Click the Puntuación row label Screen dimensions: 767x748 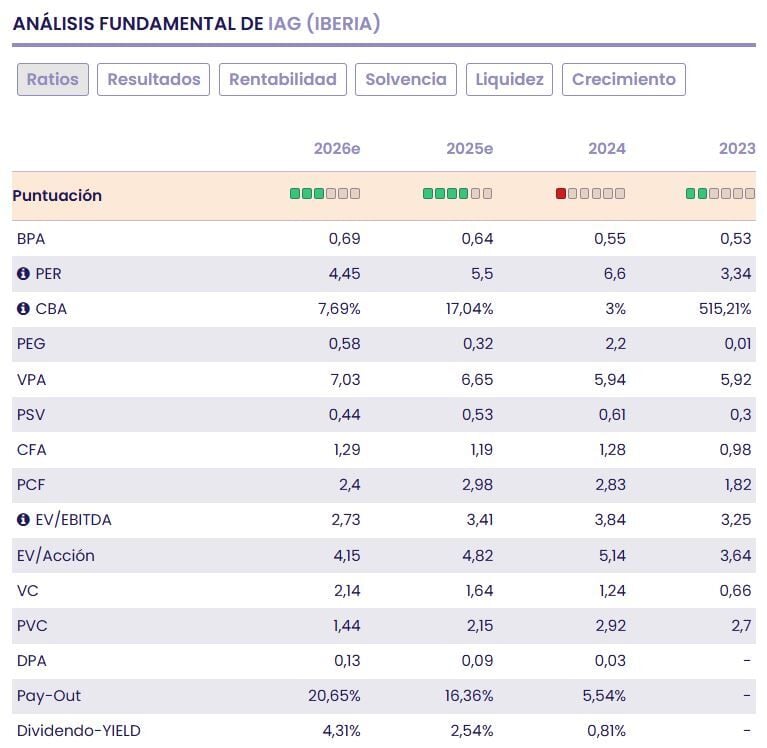click(57, 196)
